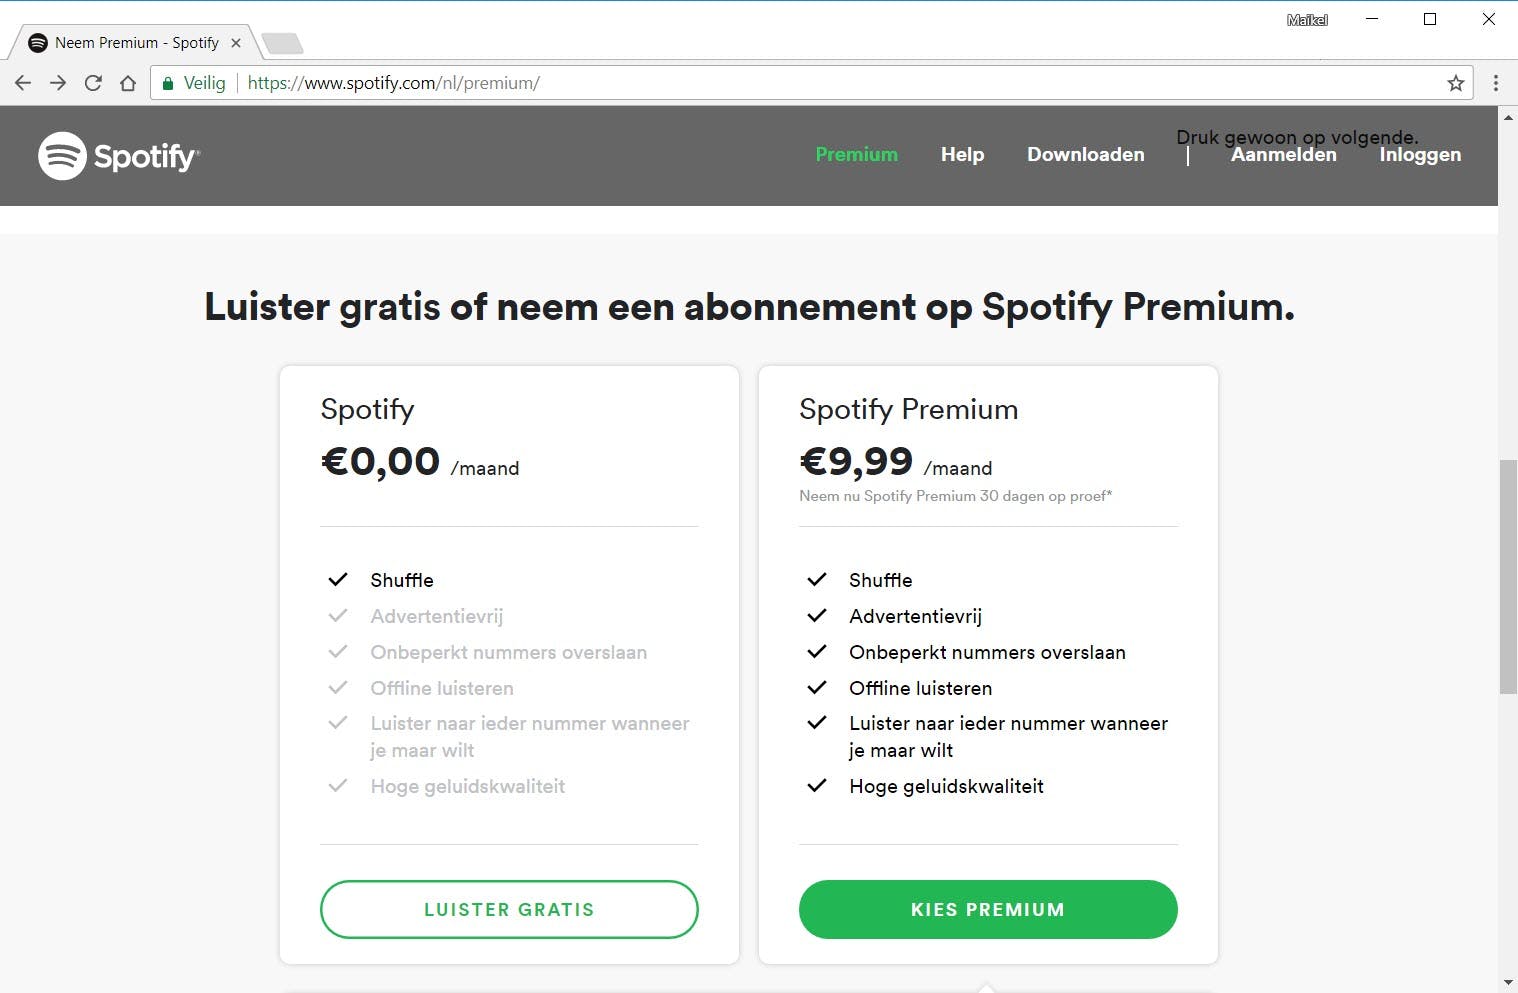Close the Neem Premium - Spotify tab
This screenshot has height=993, width=1518.
point(236,43)
